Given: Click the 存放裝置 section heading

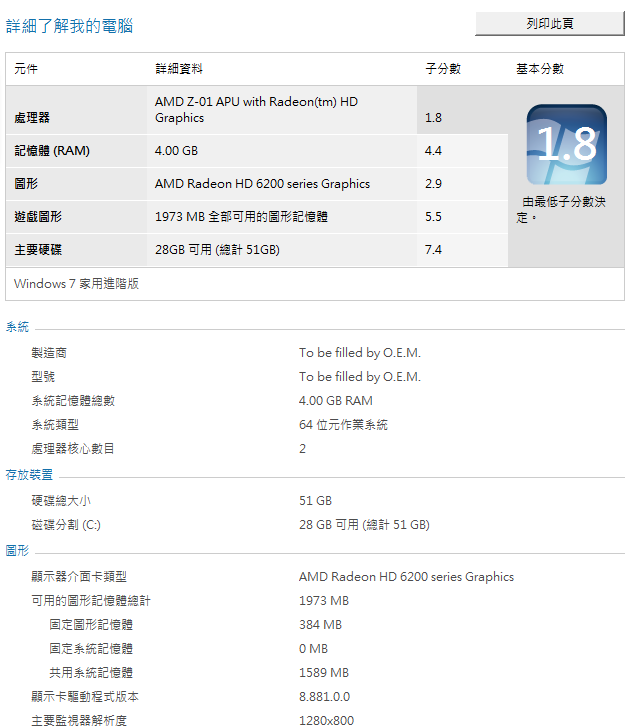Looking at the screenshot, I should tap(29, 474).
